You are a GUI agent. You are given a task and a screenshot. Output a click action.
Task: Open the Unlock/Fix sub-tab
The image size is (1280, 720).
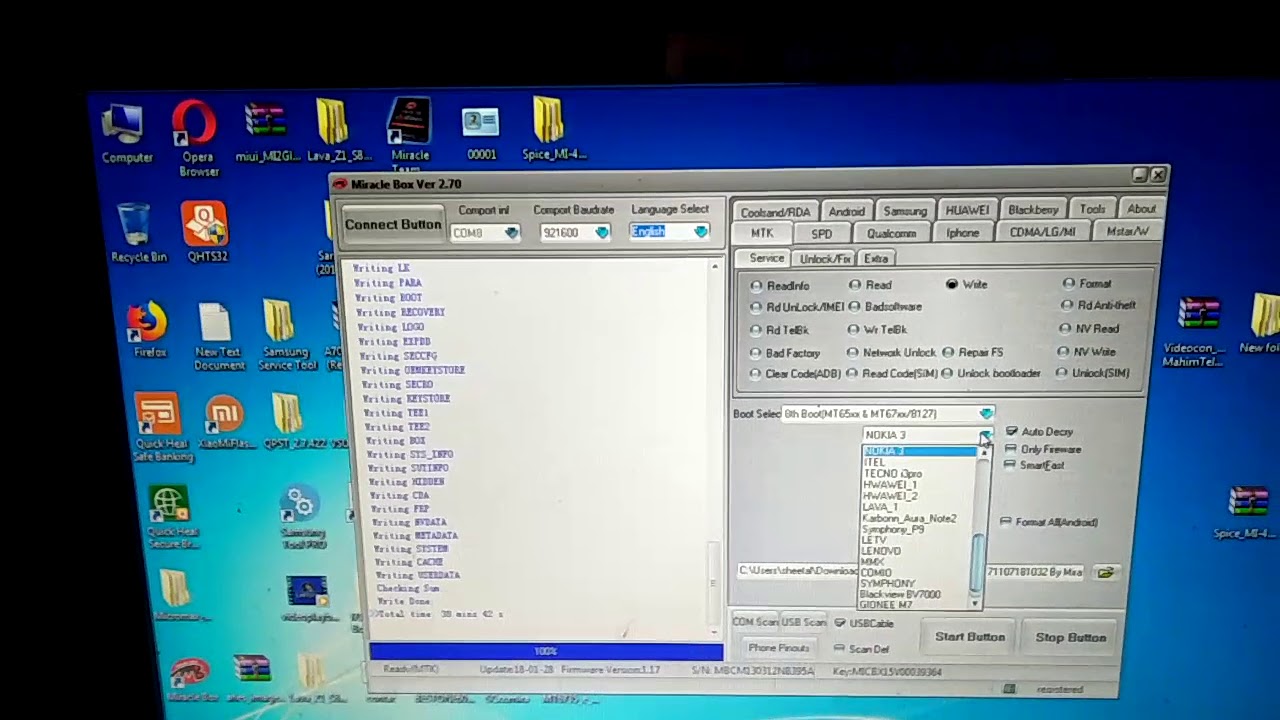pos(825,259)
